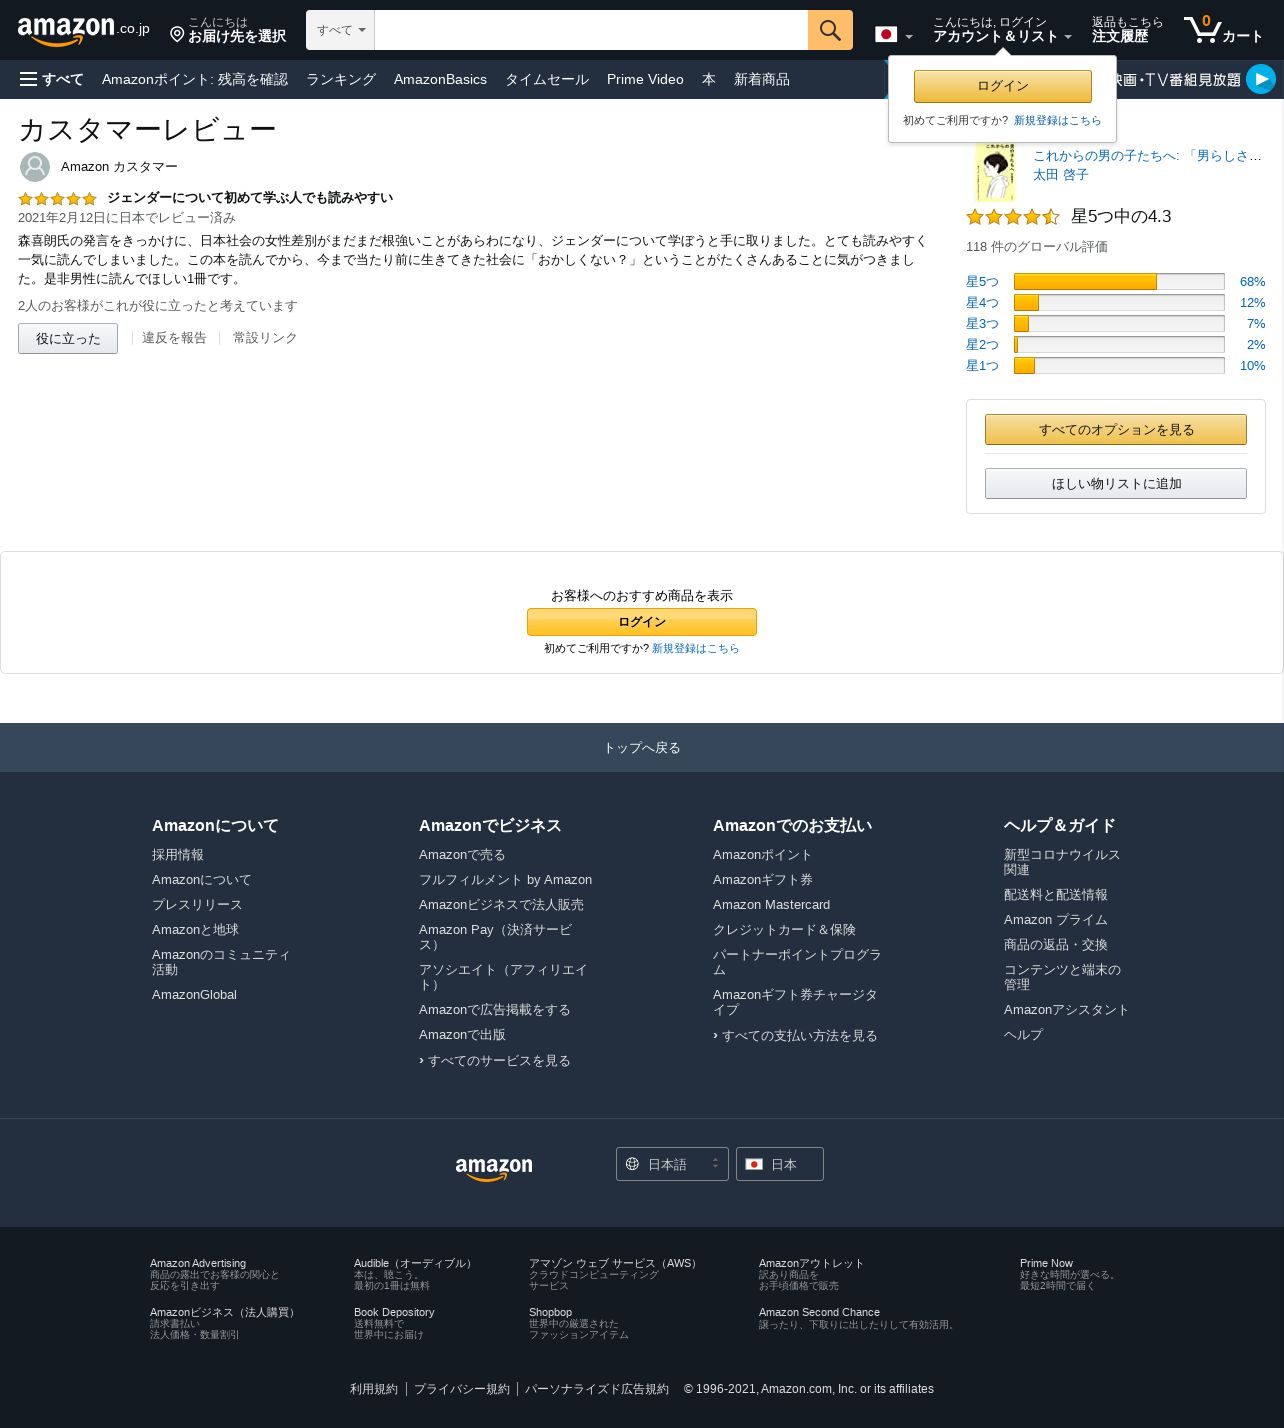This screenshot has height=1428, width=1284.
Task: Click Amazon Mastercard footer link
Action: tap(771, 905)
